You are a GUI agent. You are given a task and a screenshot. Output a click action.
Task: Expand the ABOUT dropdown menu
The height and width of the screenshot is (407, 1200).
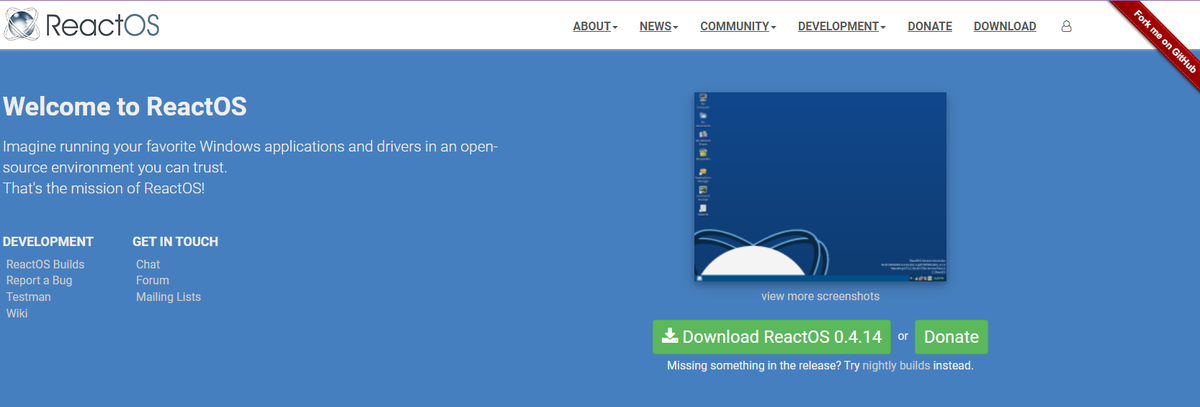[595, 26]
